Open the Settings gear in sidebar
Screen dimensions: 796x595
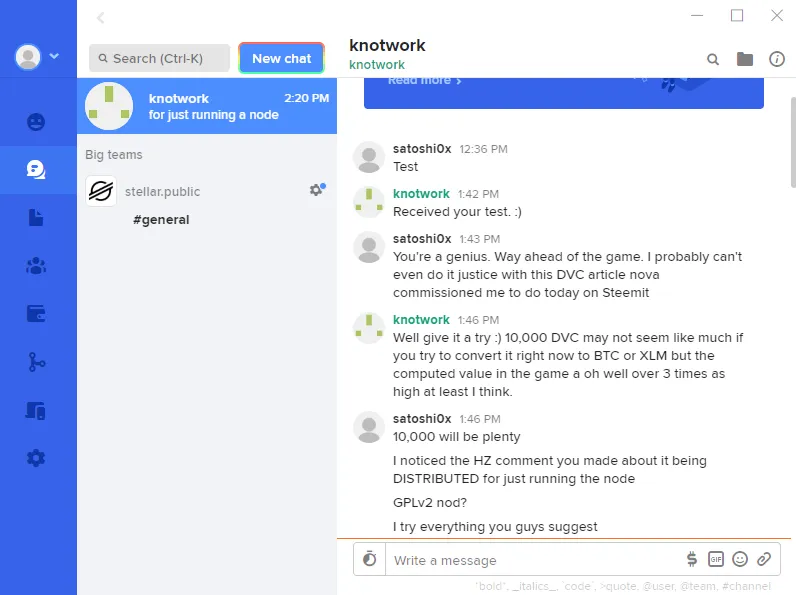click(x=36, y=458)
